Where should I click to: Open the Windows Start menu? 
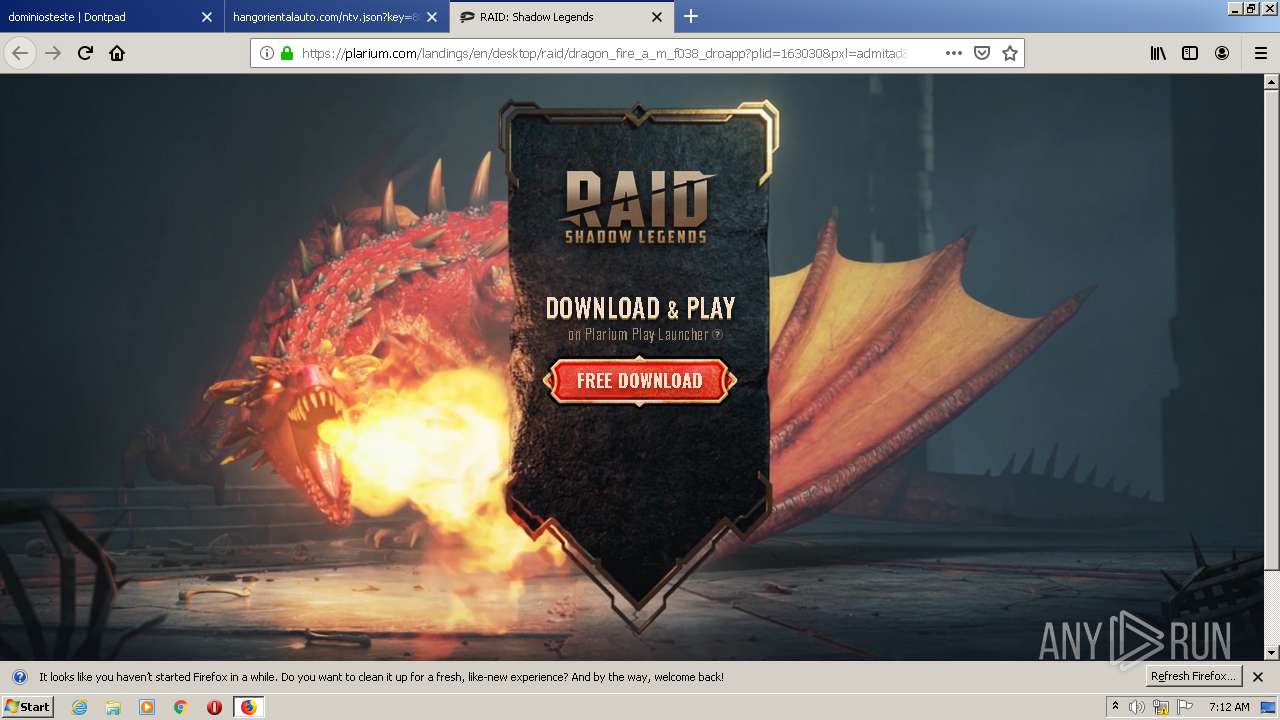click(x=27, y=707)
